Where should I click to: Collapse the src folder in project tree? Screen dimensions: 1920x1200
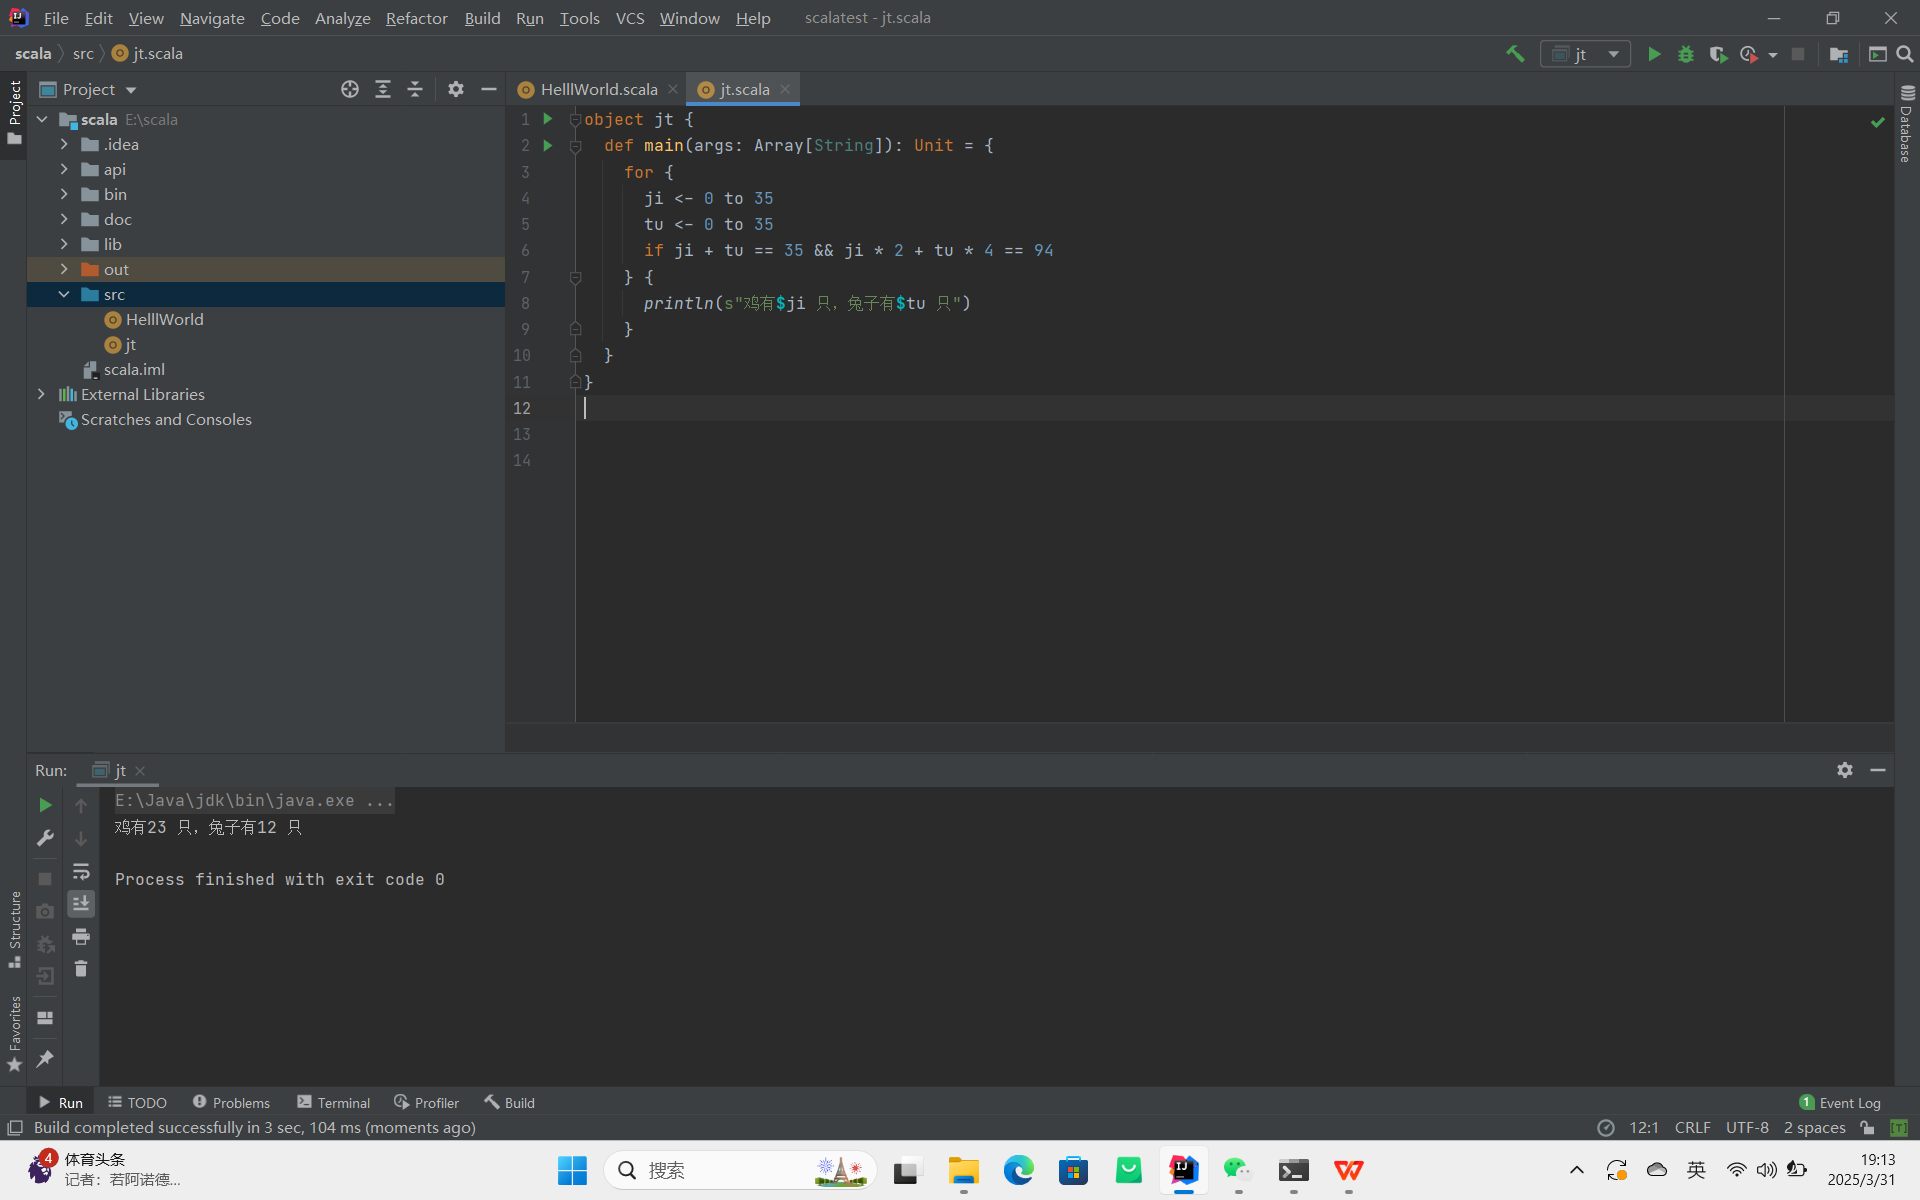tap(64, 294)
